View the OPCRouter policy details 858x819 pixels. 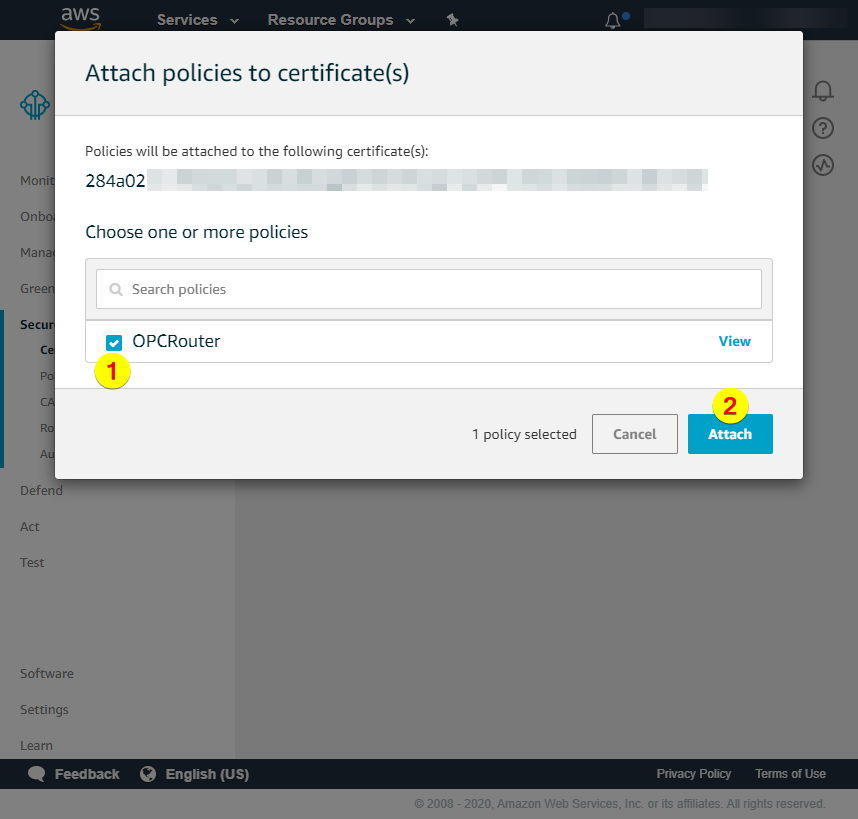coord(734,341)
